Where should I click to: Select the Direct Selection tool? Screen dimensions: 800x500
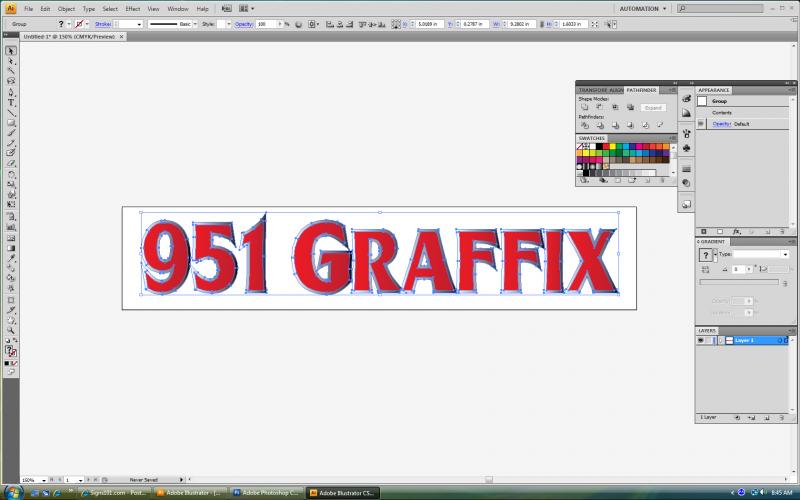(x=11, y=61)
